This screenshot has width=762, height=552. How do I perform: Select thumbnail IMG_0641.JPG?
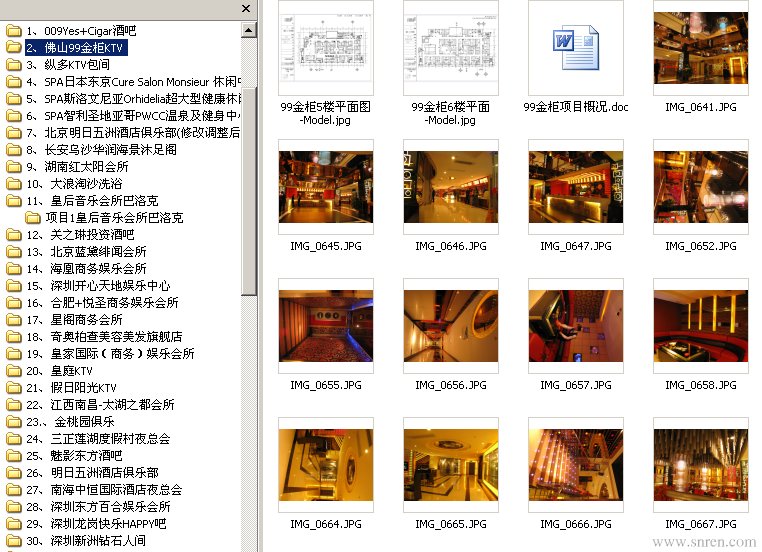tap(701, 48)
